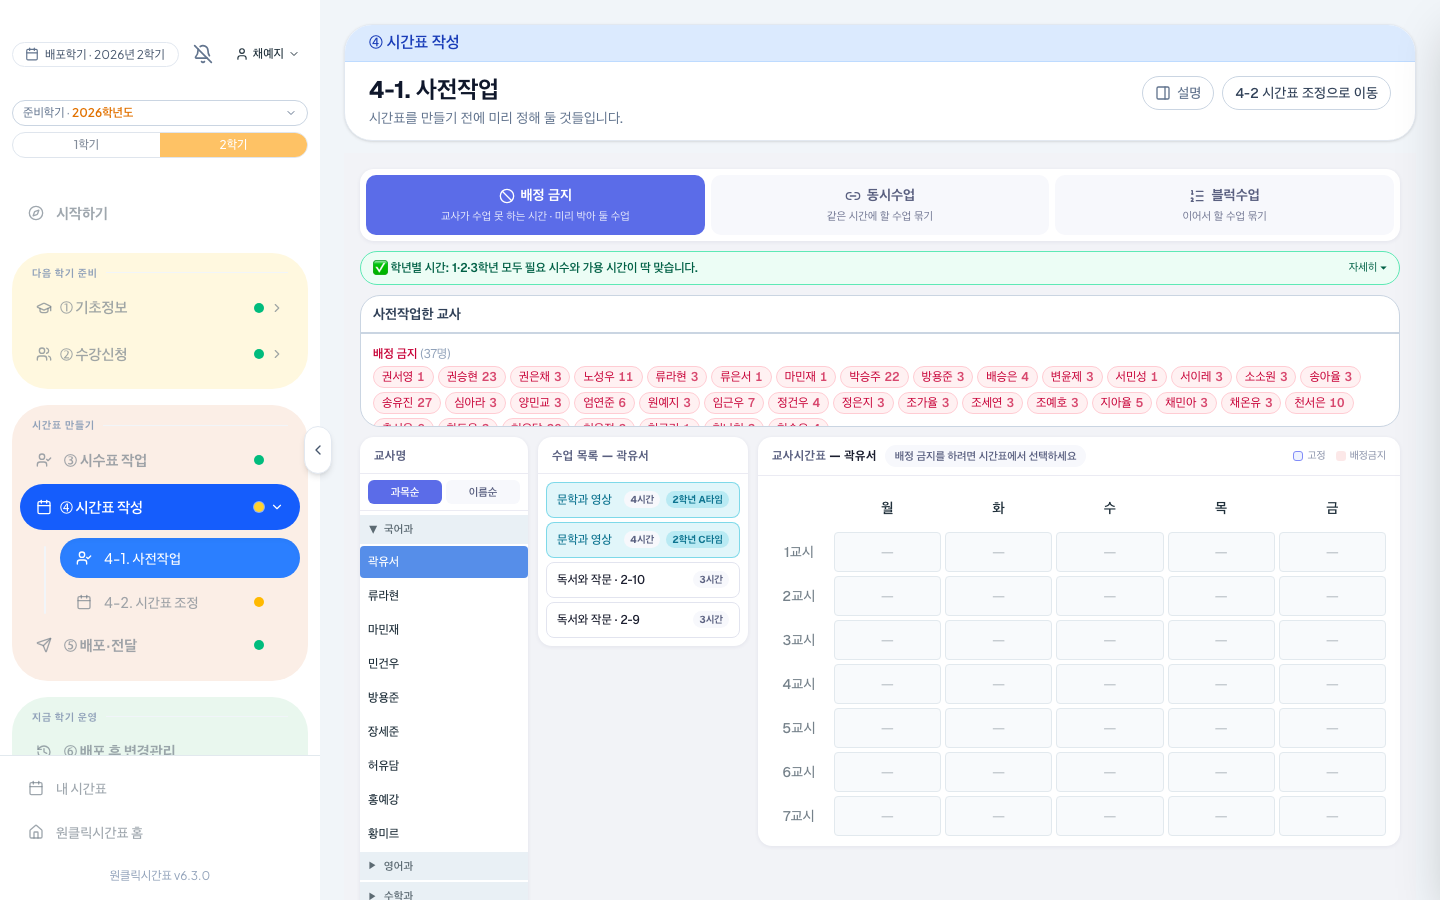The height and width of the screenshot is (900, 1440).
Task: Collapse the sidebar with arrow handle
Action: tap(318, 450)
